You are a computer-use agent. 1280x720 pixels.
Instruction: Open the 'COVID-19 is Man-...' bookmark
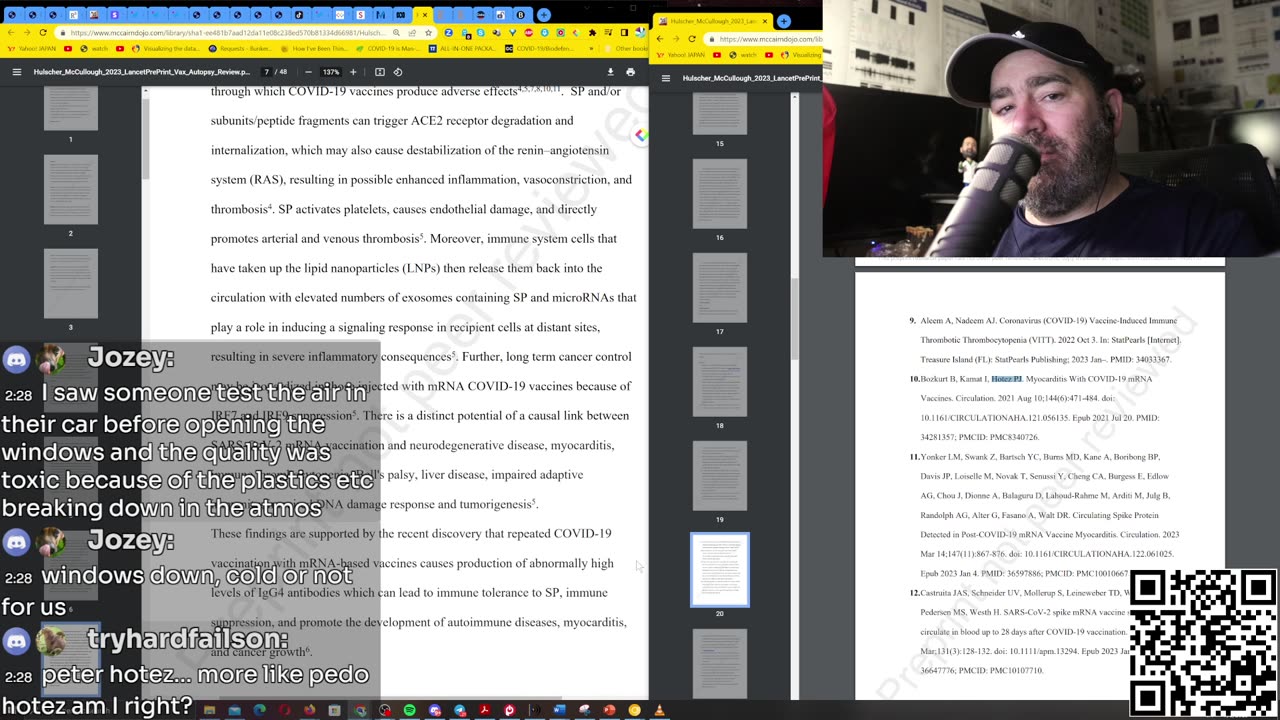(388, 48)
